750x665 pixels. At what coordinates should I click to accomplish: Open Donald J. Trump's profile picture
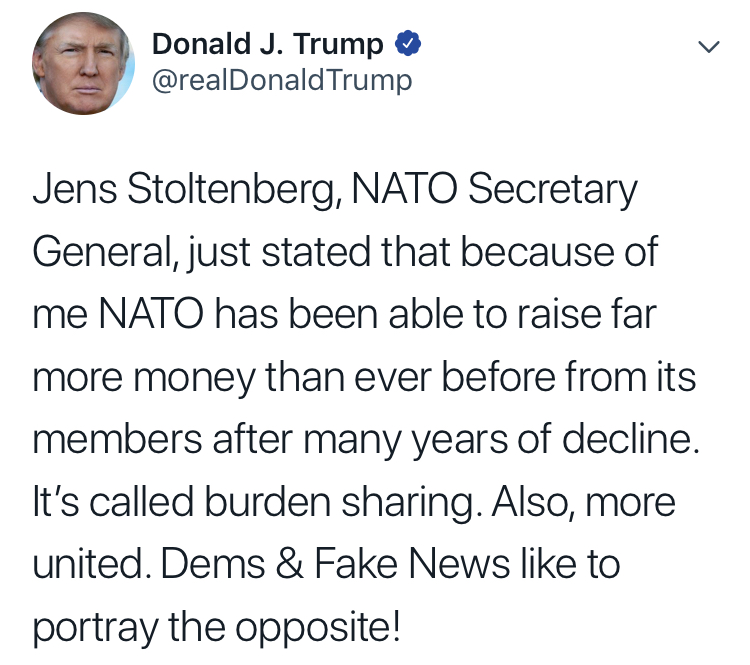coord(84,64)
